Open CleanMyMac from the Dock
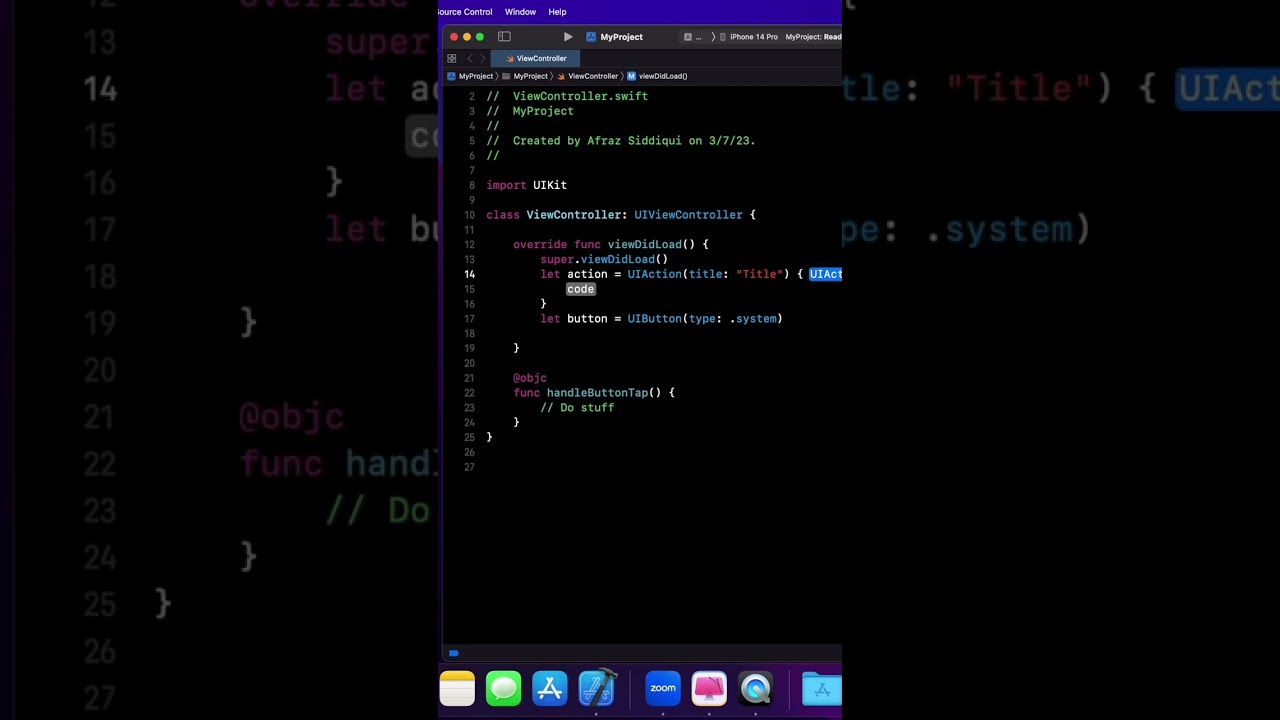The height and width of the screenshot is (720, 1280). 709,688
